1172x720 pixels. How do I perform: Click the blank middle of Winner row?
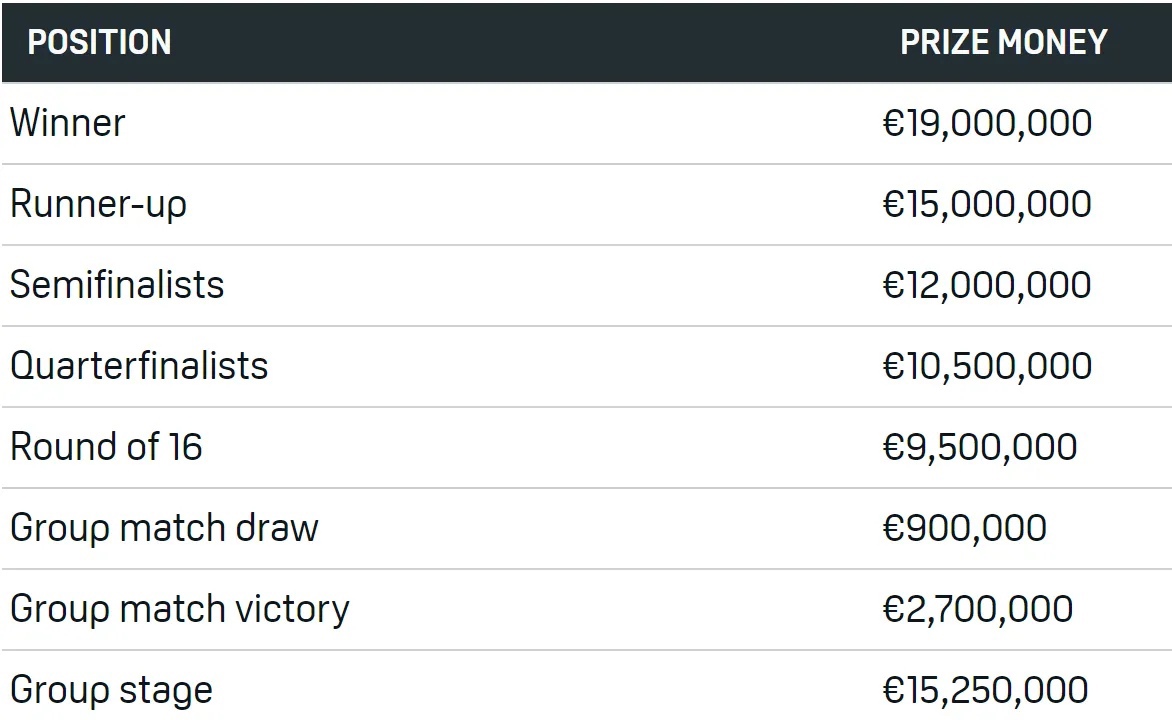[500, 123]
